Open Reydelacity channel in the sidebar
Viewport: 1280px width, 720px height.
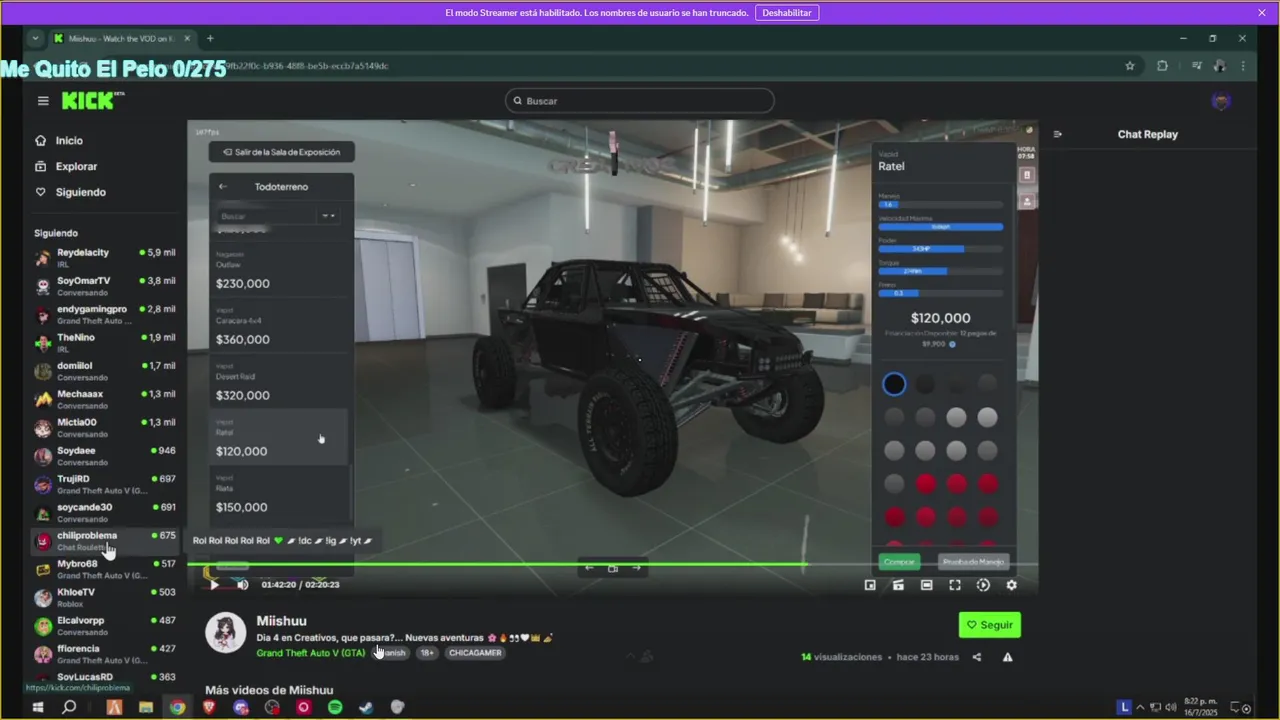click(104, 257)
